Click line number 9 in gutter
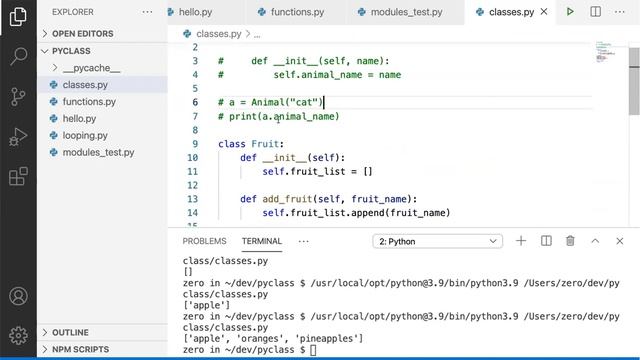640x360 pixels. (x=195, y=144)
